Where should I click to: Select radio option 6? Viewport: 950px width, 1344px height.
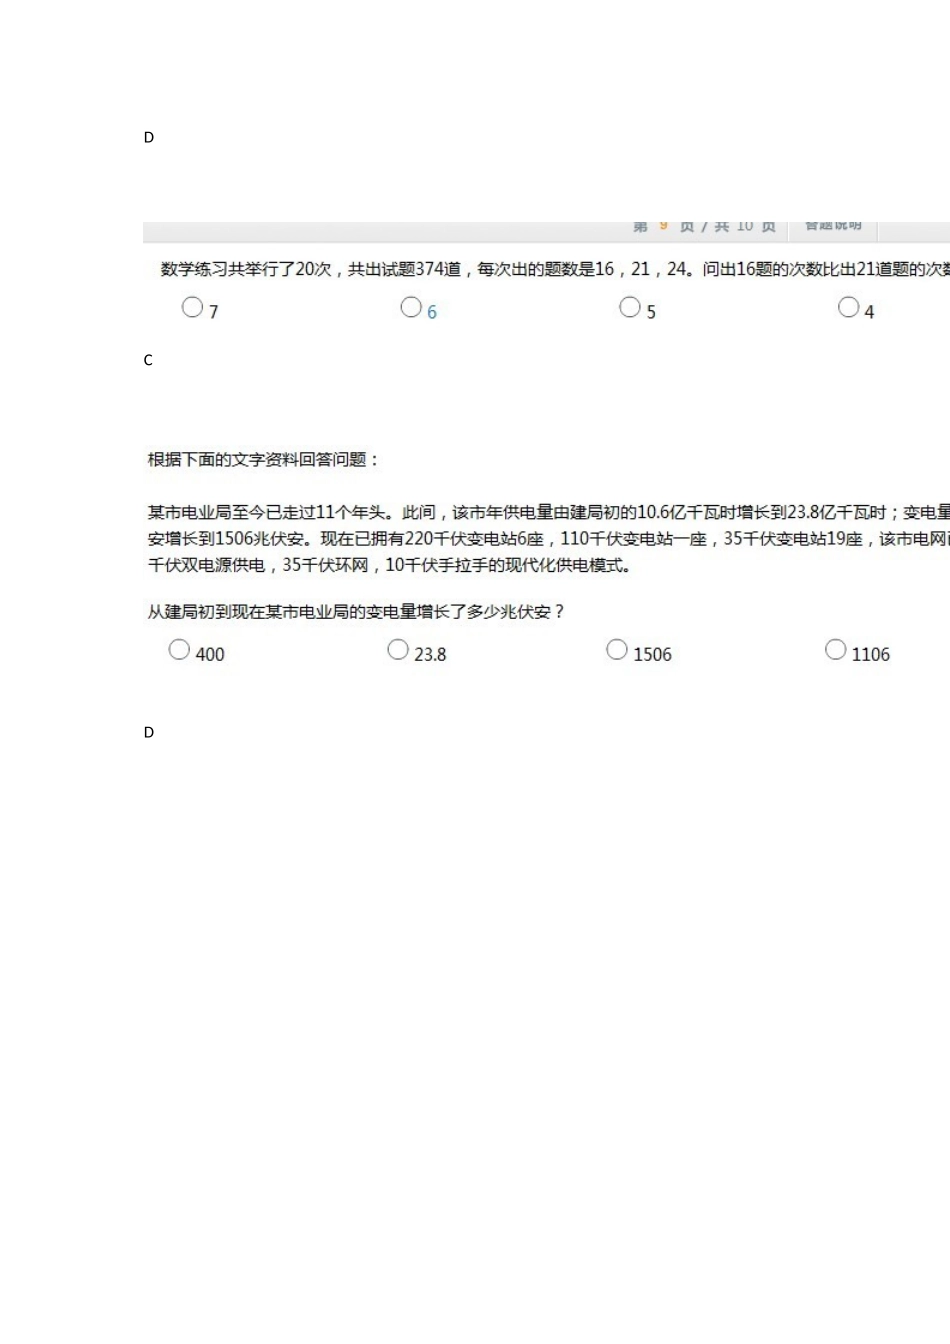coord(411,307)
